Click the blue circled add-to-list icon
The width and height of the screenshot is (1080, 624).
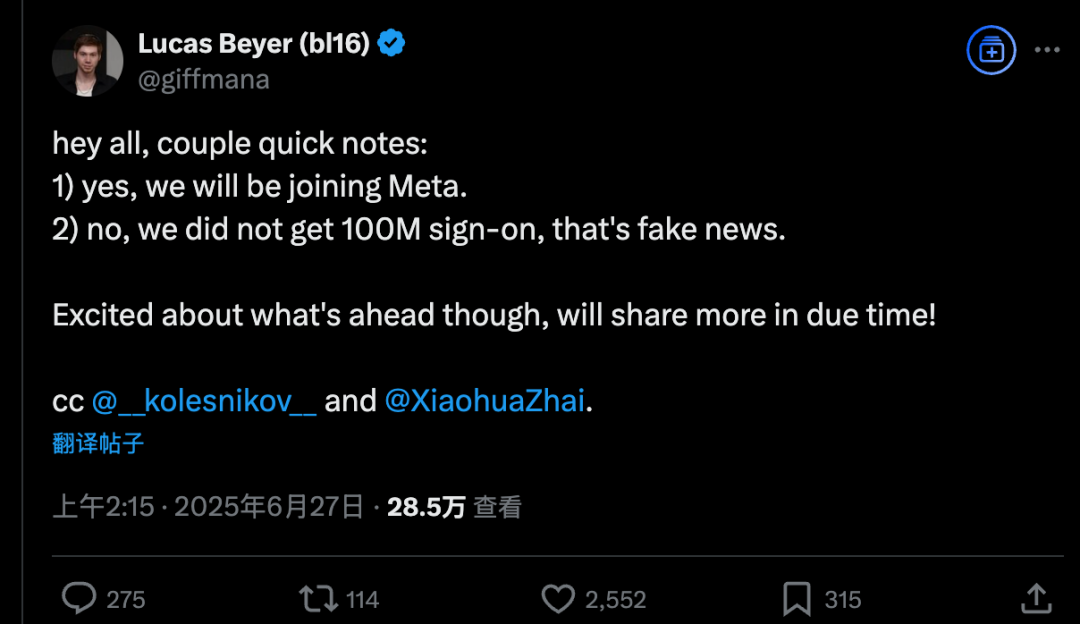coord(991,50)
